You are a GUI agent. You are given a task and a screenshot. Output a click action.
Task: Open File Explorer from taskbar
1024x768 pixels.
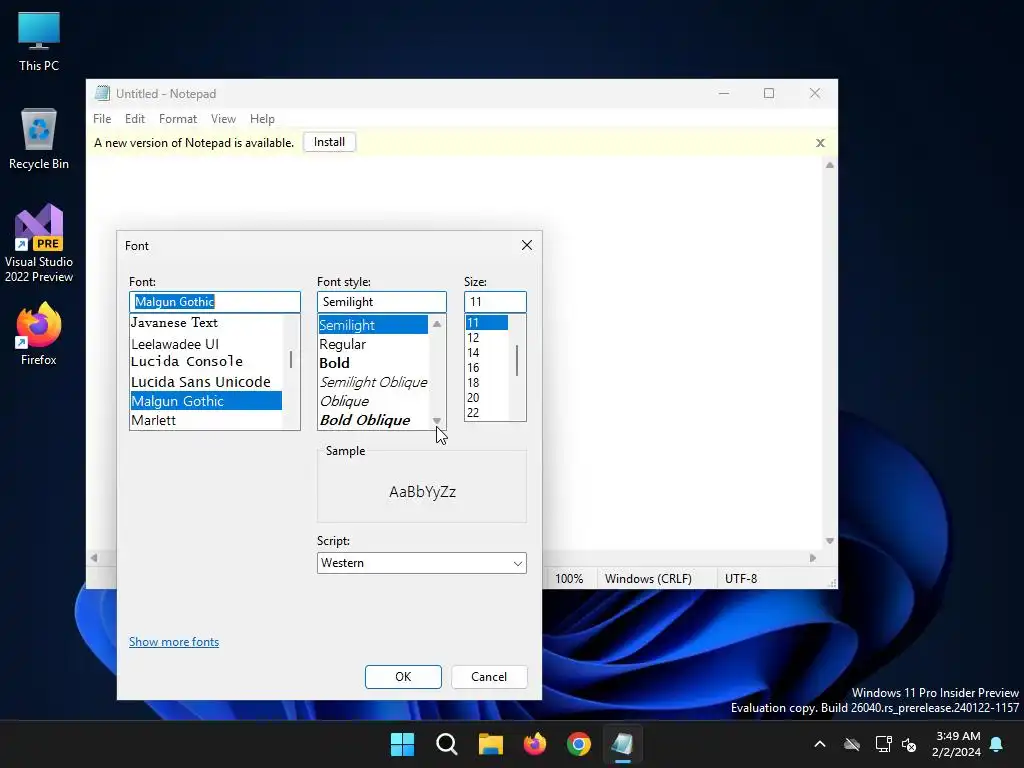click(490, 744)
